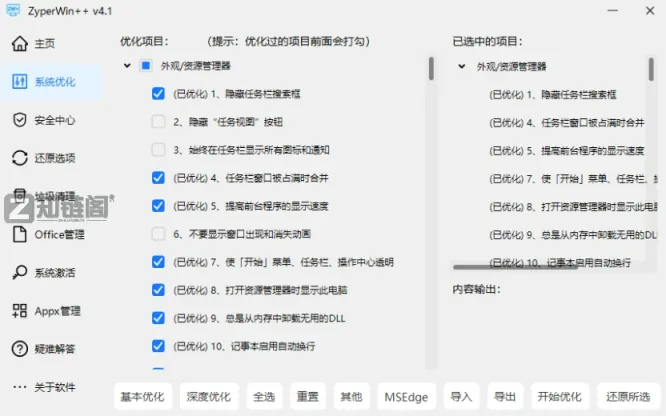Switch to 还原选项 in the sidebar
The height and width of the screenshot is (416, 666).
pos(55,158)
